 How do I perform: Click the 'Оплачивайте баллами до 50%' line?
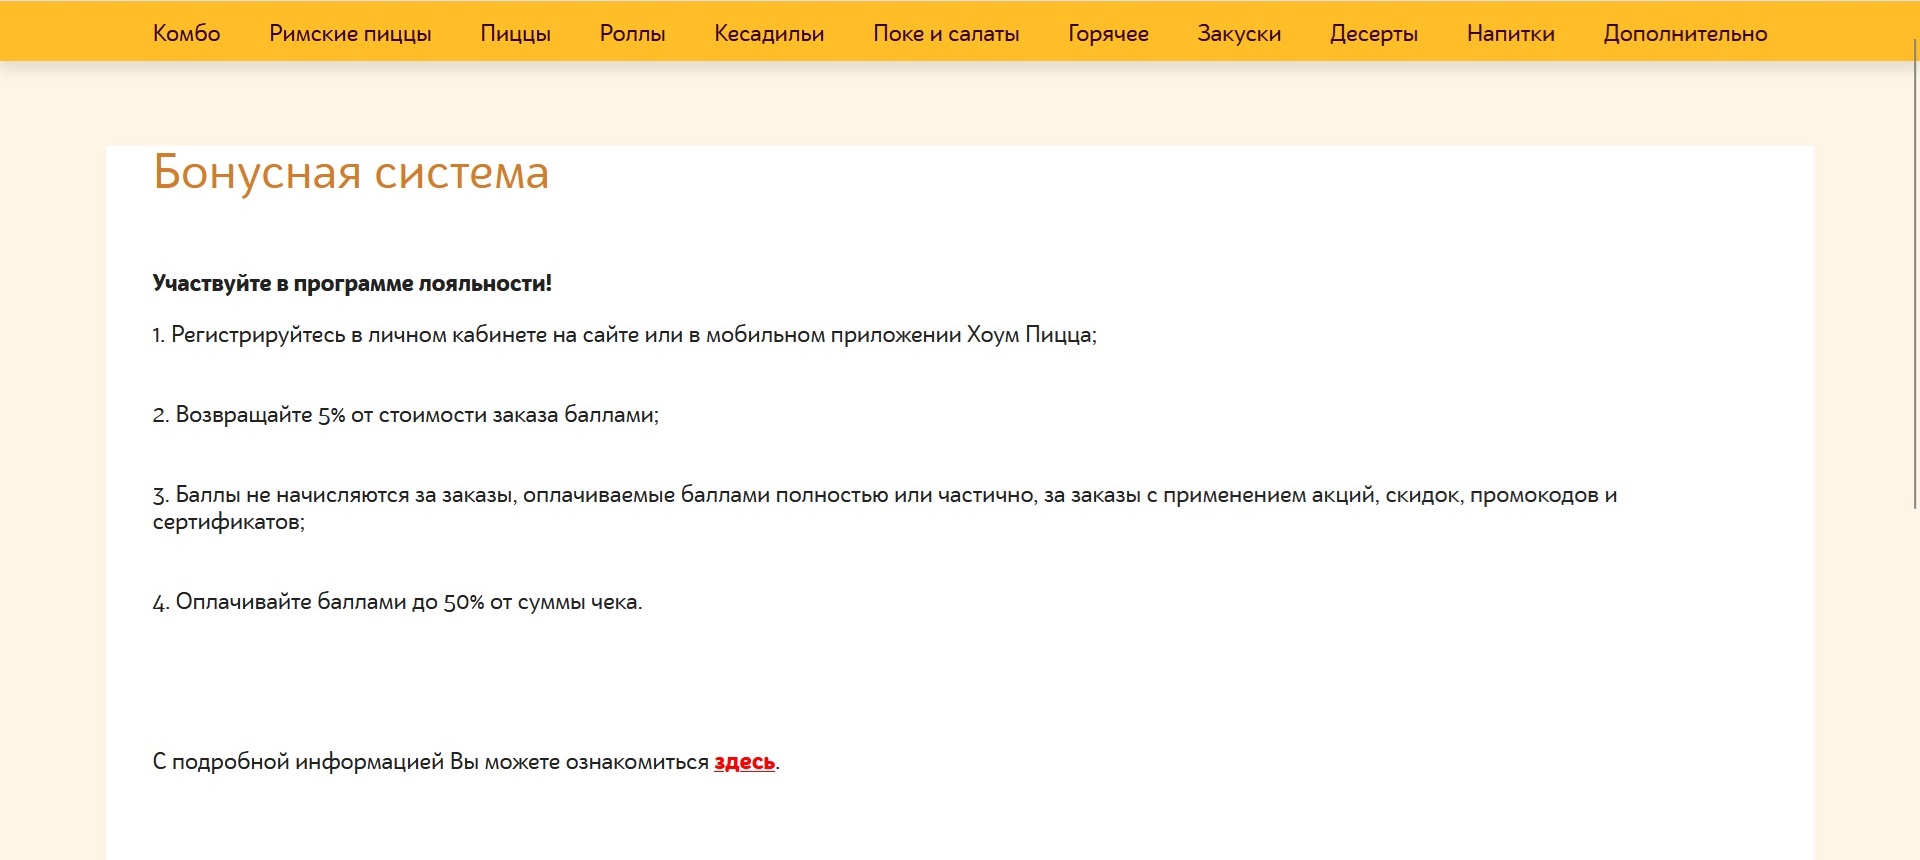398,602
